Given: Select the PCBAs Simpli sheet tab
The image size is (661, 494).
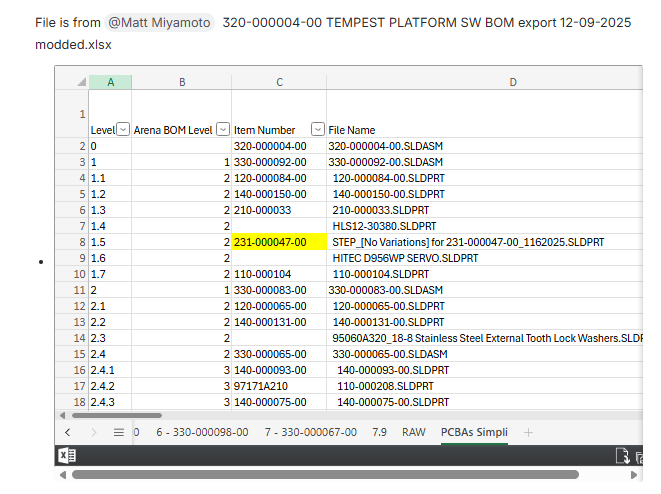Looking at the screenshot, I should click(474, 432).
